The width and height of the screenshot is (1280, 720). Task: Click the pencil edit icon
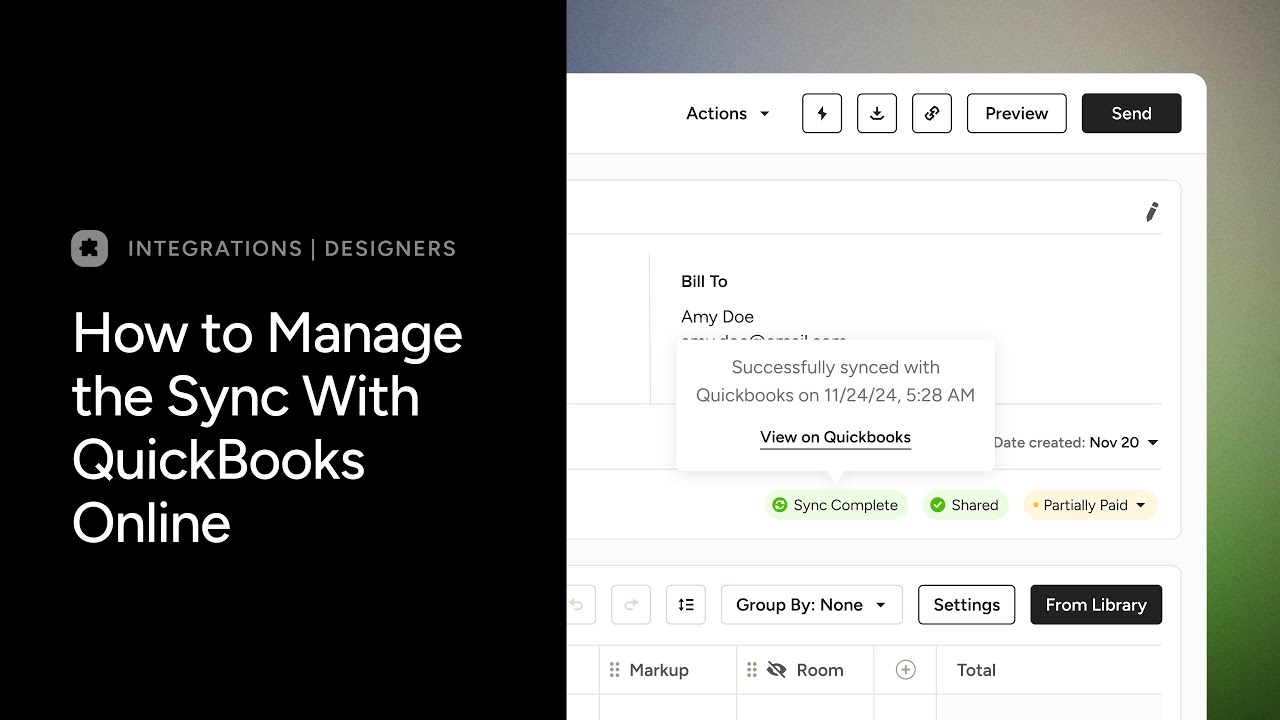point(1152,212)
